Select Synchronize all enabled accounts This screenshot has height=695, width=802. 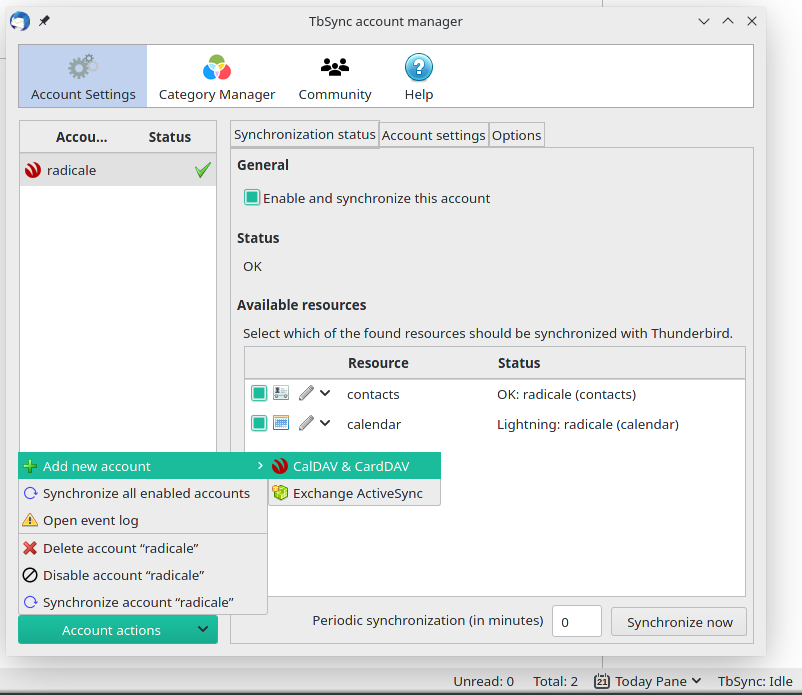[x=143, y=493]
